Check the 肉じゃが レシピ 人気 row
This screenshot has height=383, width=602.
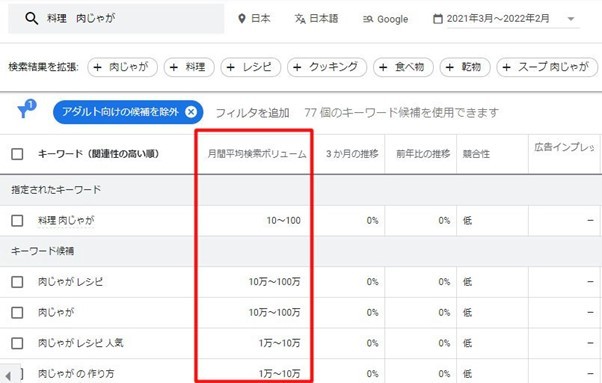(17, 343)
